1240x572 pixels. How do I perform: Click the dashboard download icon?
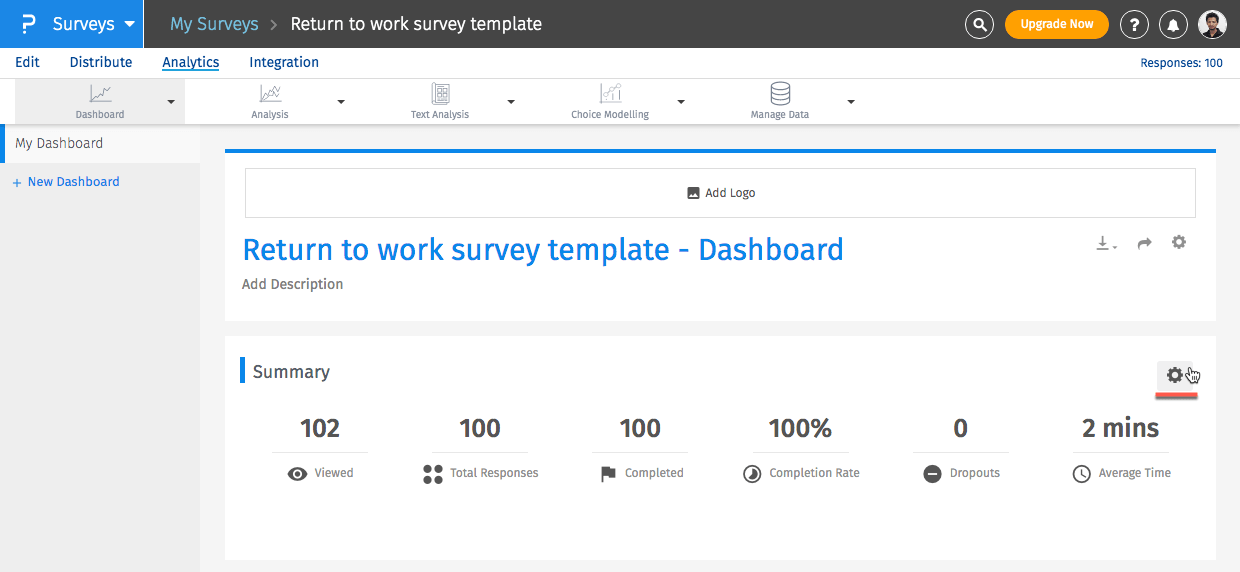1105,243
